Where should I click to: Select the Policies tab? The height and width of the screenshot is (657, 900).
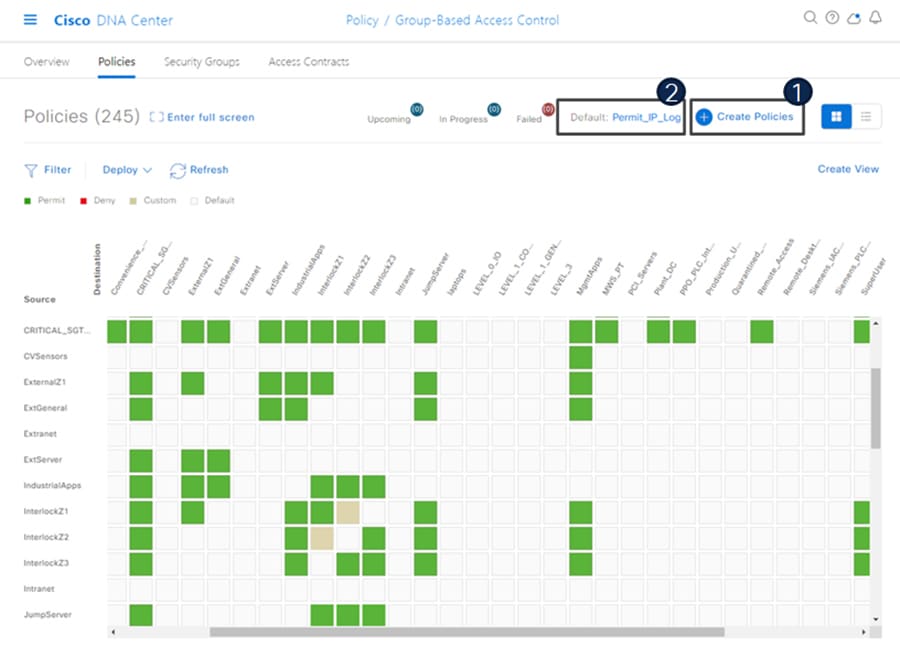pyautogui.click(x=117, y=61)
